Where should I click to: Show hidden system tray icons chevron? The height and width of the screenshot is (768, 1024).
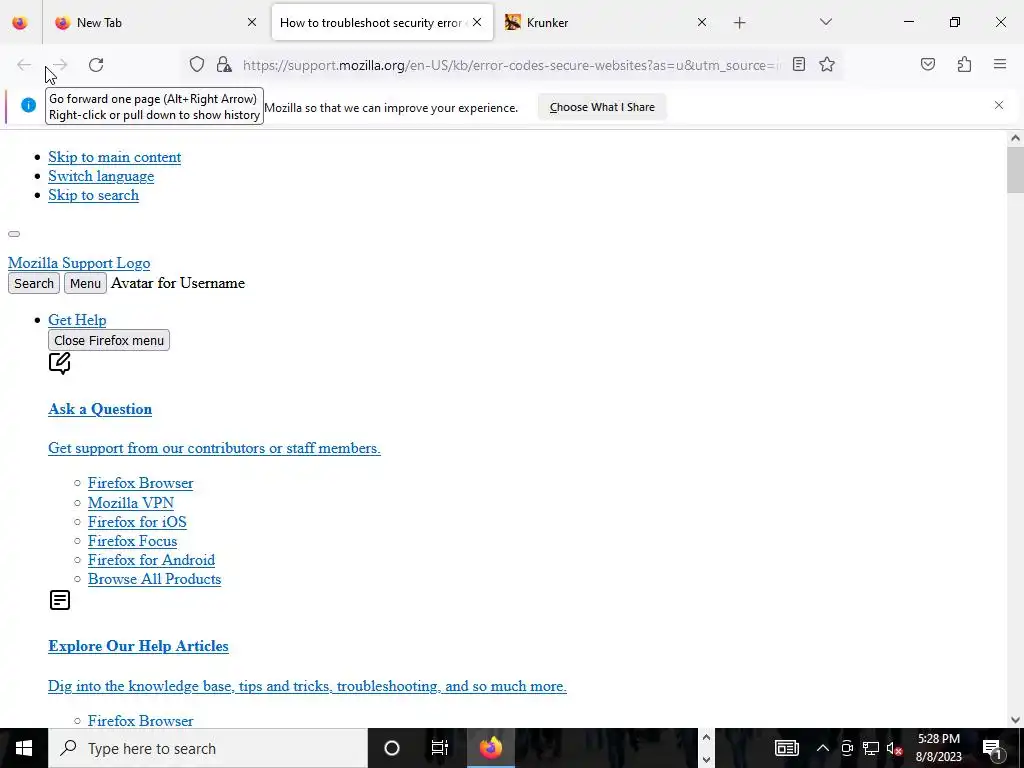pyautogui.click(x=823, y=748)
